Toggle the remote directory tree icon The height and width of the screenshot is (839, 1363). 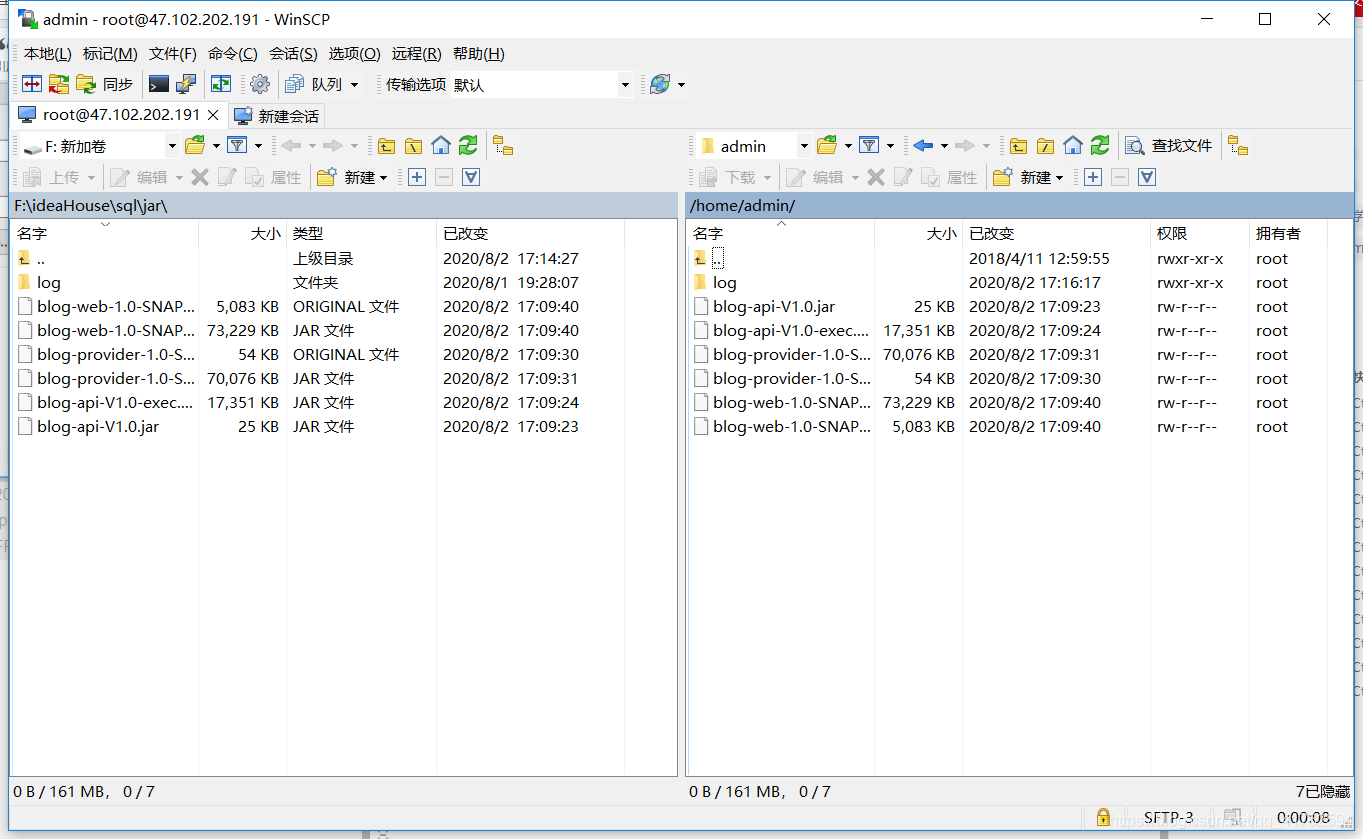pos(1238,146)
